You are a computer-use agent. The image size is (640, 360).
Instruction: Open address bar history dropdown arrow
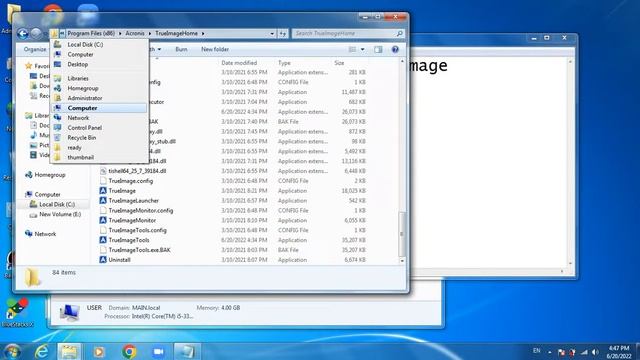pyautogui.click(x=272, y=33)
